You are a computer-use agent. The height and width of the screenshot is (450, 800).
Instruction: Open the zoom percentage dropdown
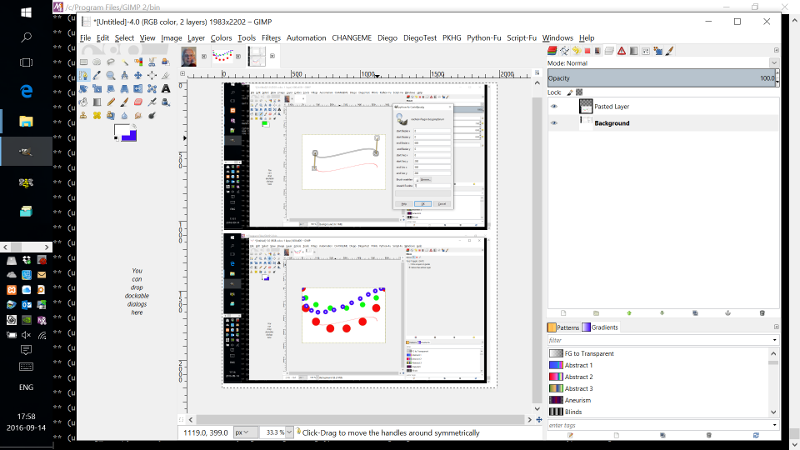289,432
